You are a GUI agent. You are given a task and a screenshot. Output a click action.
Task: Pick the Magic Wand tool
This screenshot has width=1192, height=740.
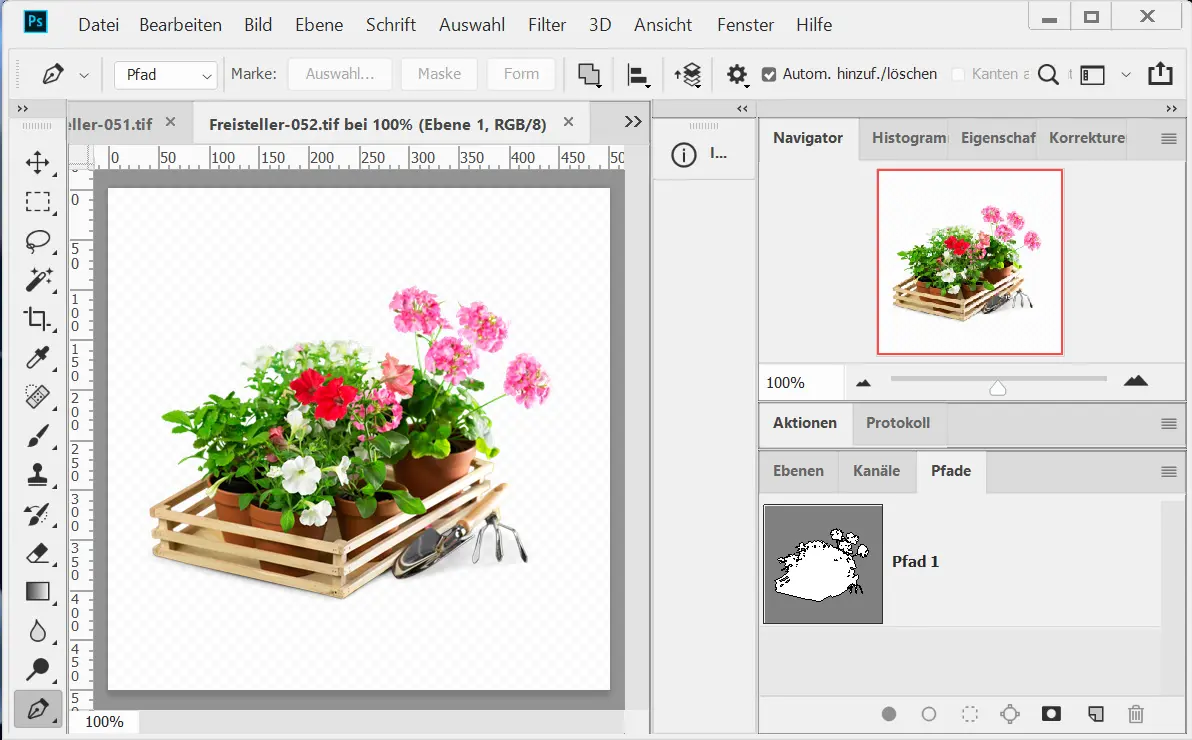point(38,279)
